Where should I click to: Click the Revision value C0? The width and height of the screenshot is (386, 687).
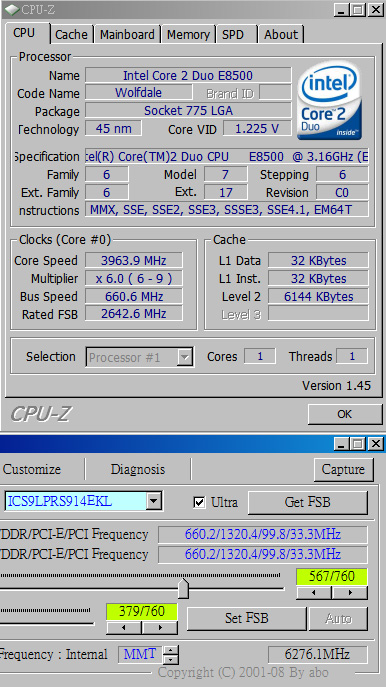pyautogui.click(x=342, y=192)
